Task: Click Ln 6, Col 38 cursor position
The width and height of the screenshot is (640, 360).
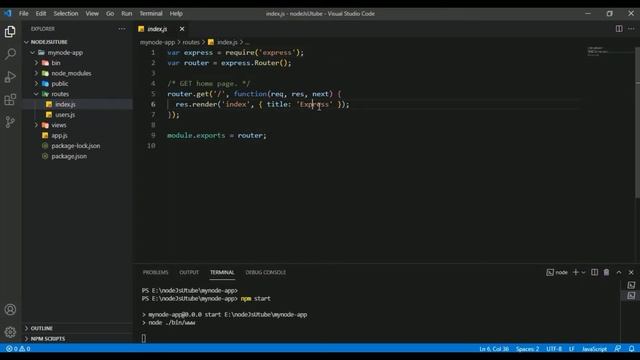Action: point(494,349)
